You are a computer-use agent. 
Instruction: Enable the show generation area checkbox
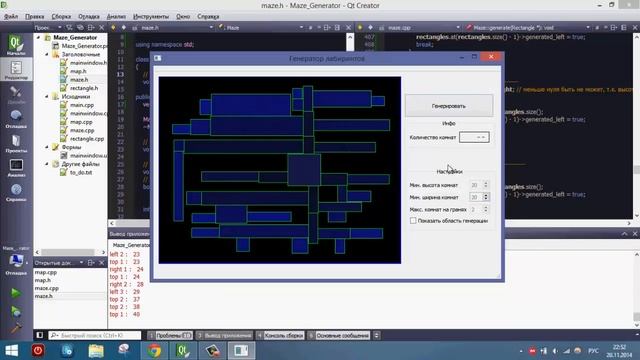click(x=413, y=220)
